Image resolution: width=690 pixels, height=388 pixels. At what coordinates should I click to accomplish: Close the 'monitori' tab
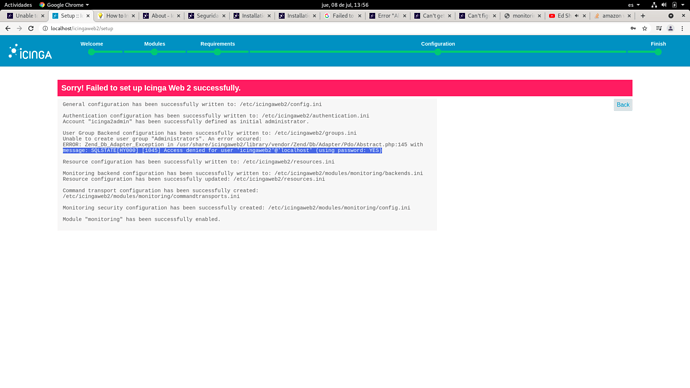(x=539, y=15)
